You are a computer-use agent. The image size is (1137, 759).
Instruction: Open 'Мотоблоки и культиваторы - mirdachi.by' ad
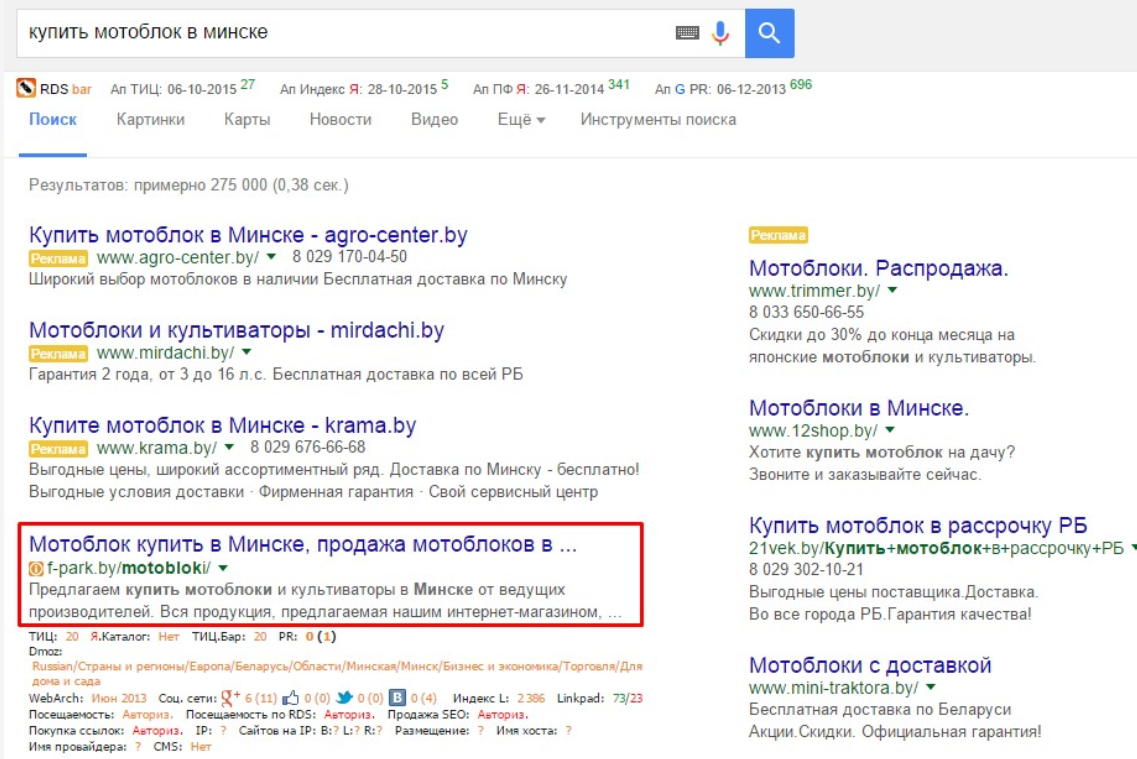pyautogui.click(x=236, y=330)
